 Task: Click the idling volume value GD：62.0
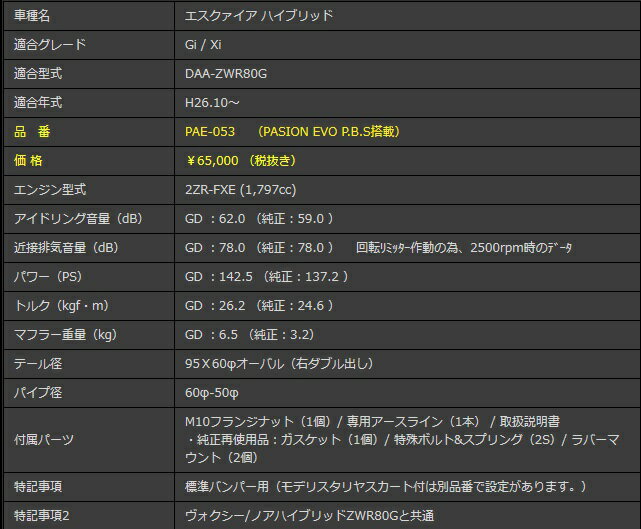[213, 218]
